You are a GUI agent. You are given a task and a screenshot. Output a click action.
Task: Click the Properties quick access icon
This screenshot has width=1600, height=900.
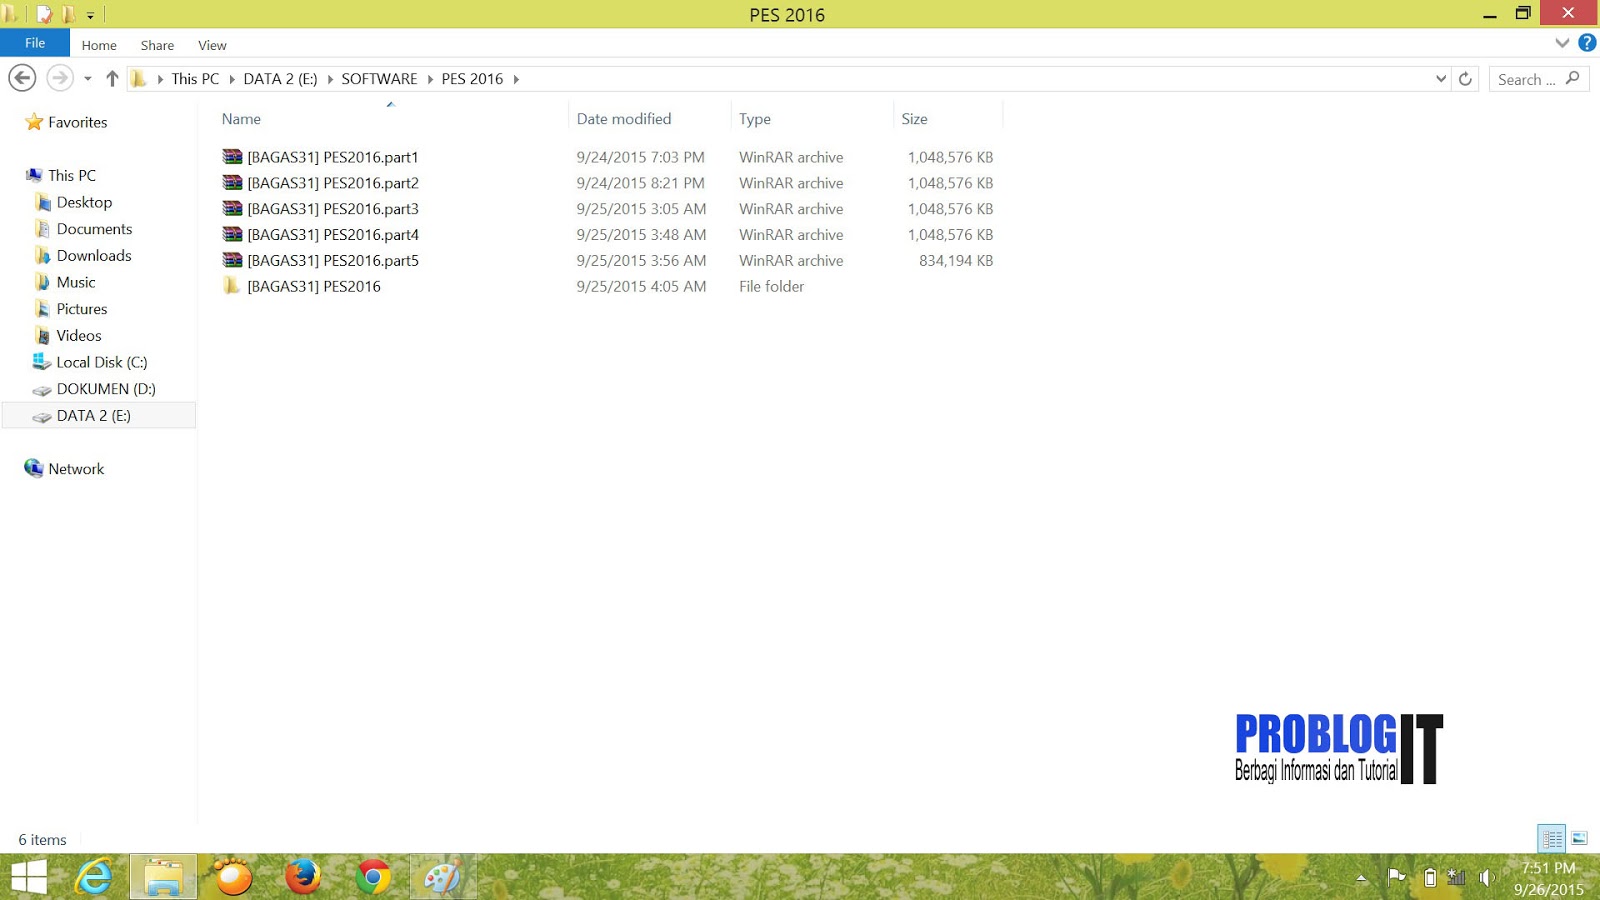pyautogui.click(x=44, y=14)
